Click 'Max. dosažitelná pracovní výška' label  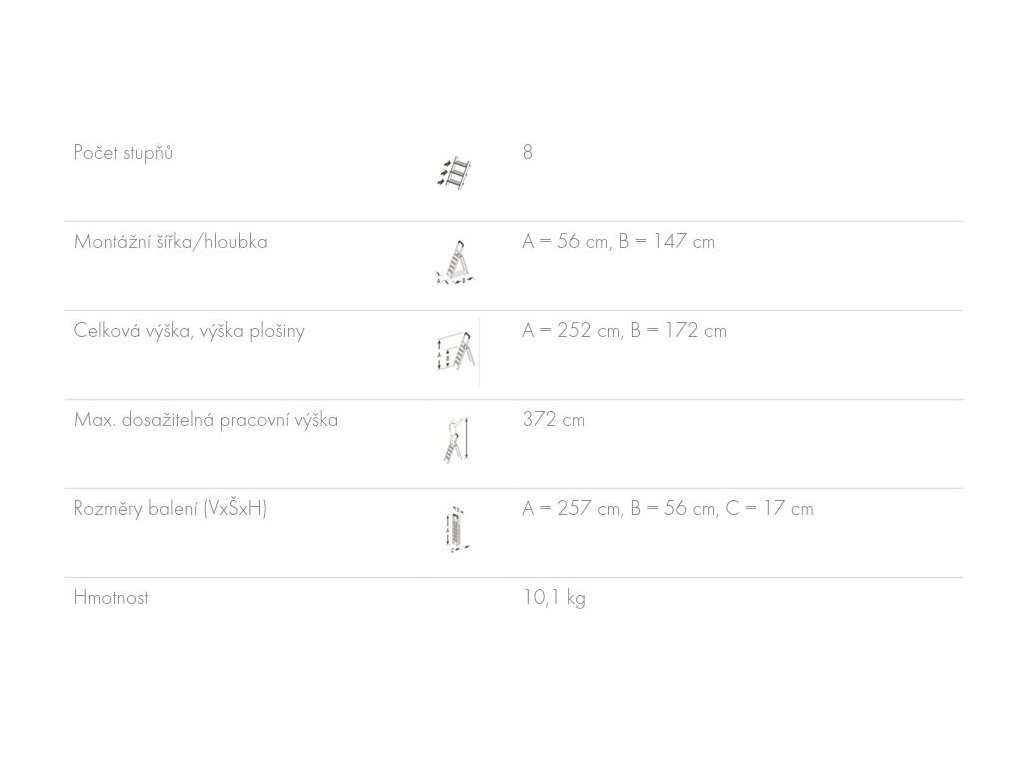(x=205, y=420)
